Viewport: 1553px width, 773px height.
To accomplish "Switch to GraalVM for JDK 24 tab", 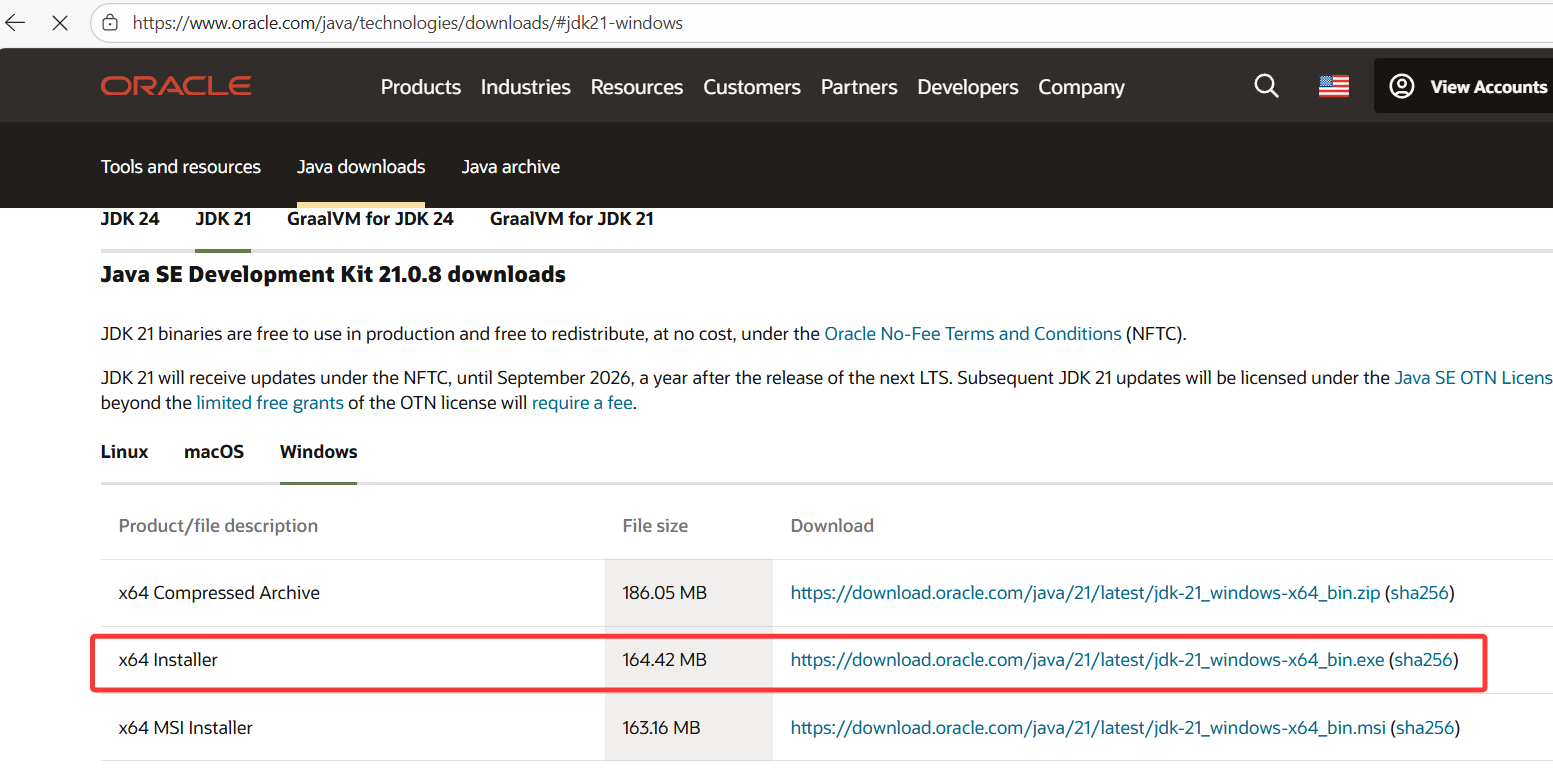I will [370, 218].
